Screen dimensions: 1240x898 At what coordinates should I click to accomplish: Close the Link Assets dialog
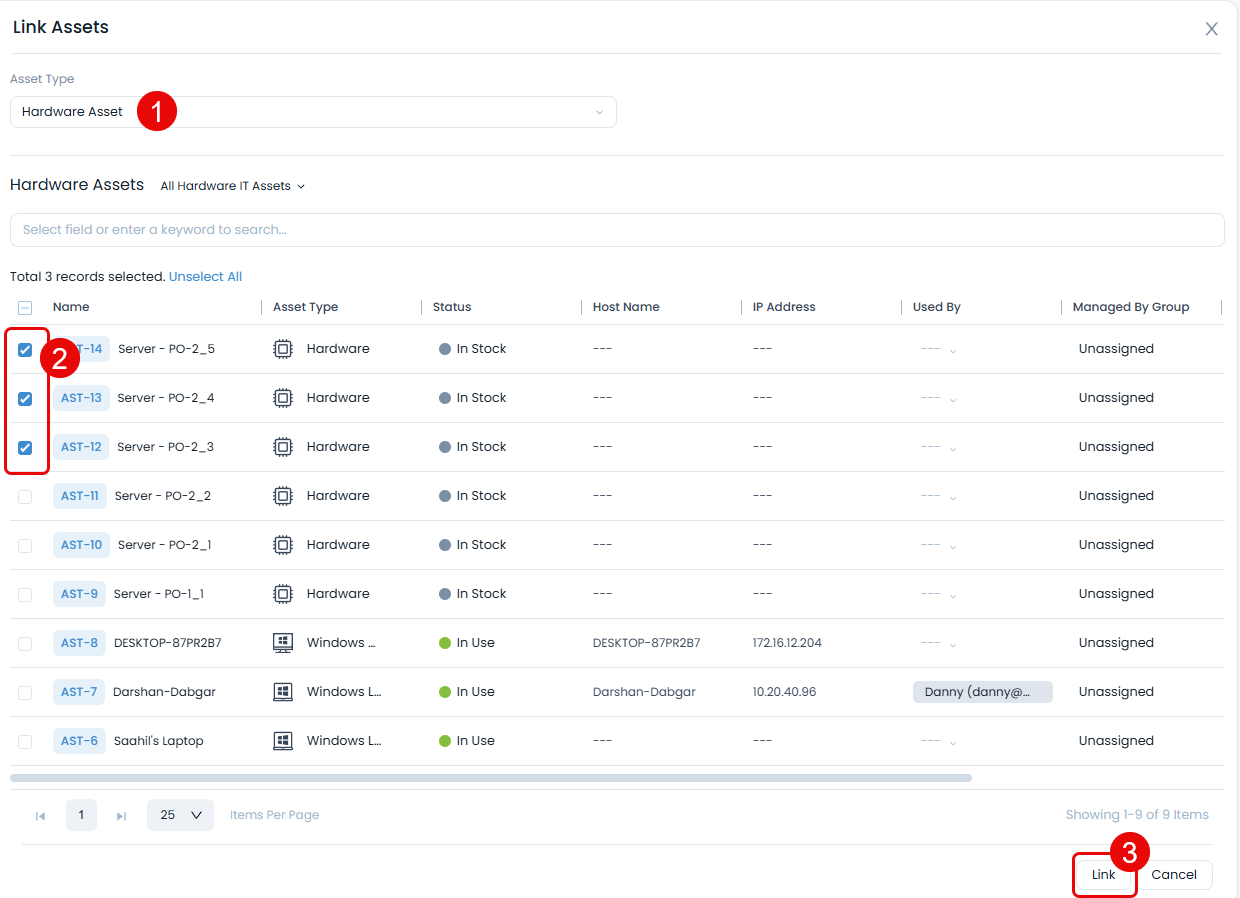click(1211, 29)
